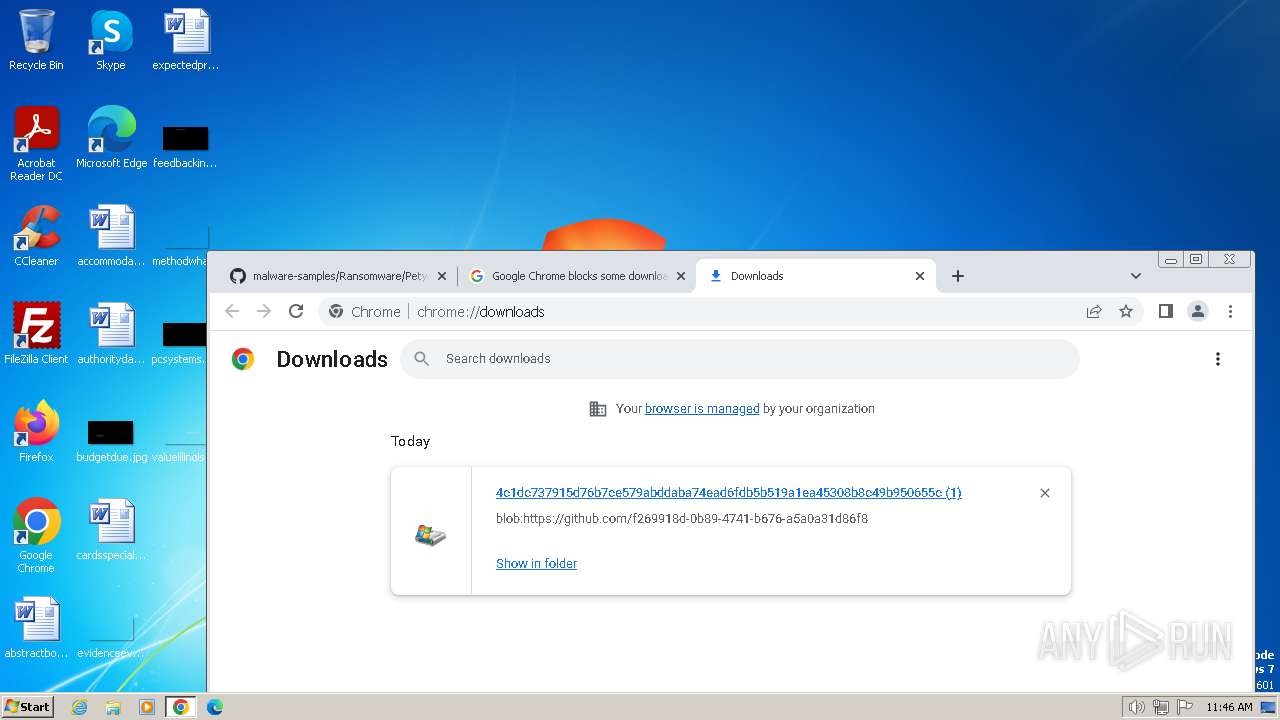
Task: Open Chrome's three-dot main menu
Action: 1231,311
